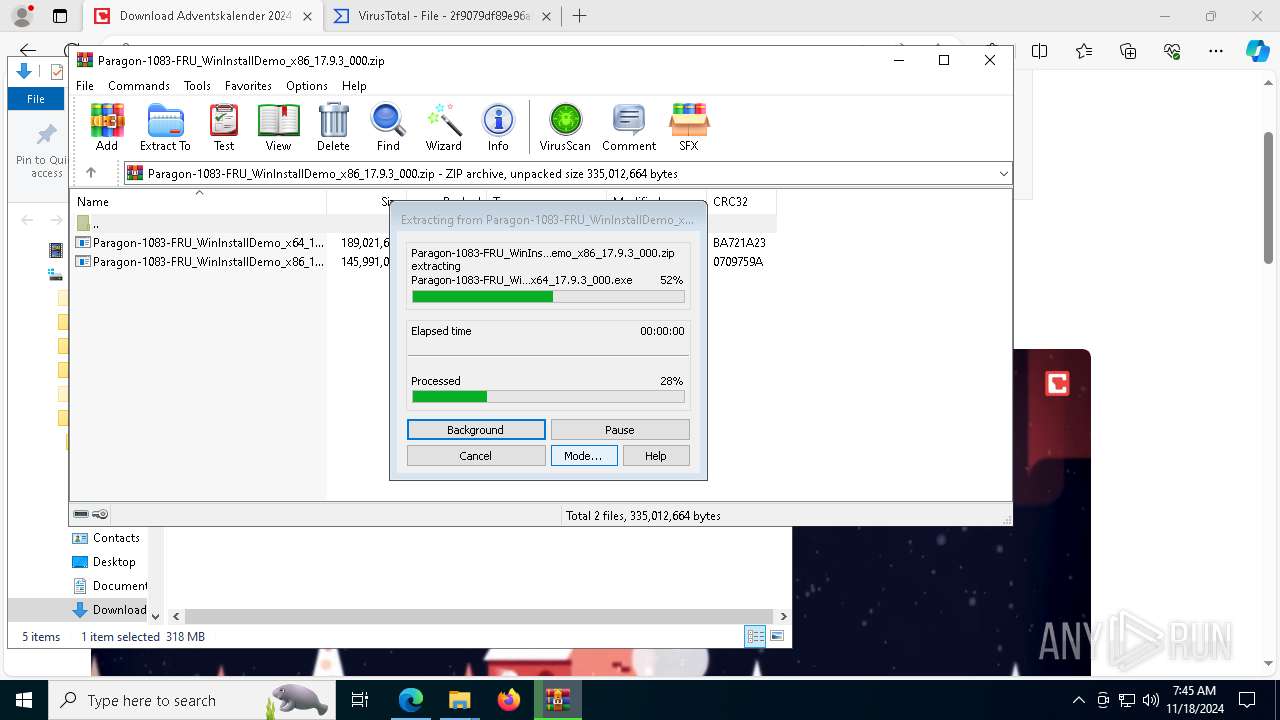
Task: Click the WinRAR taskbar icon
Action: tap(557, 700)
